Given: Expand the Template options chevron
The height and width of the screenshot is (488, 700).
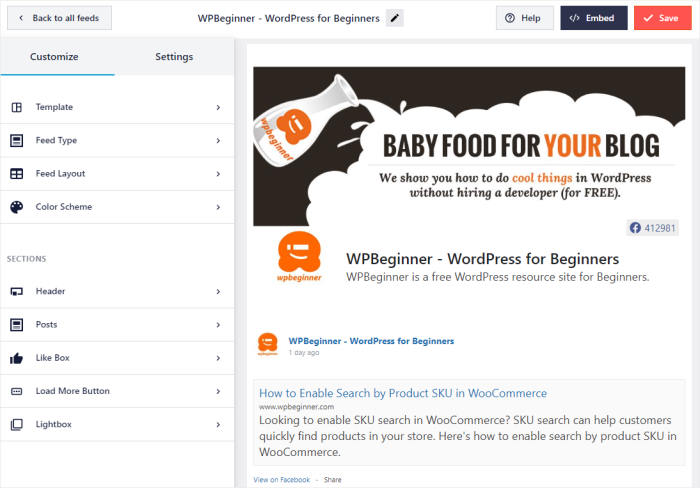Looking at the screenshot, I should [218, 107].
